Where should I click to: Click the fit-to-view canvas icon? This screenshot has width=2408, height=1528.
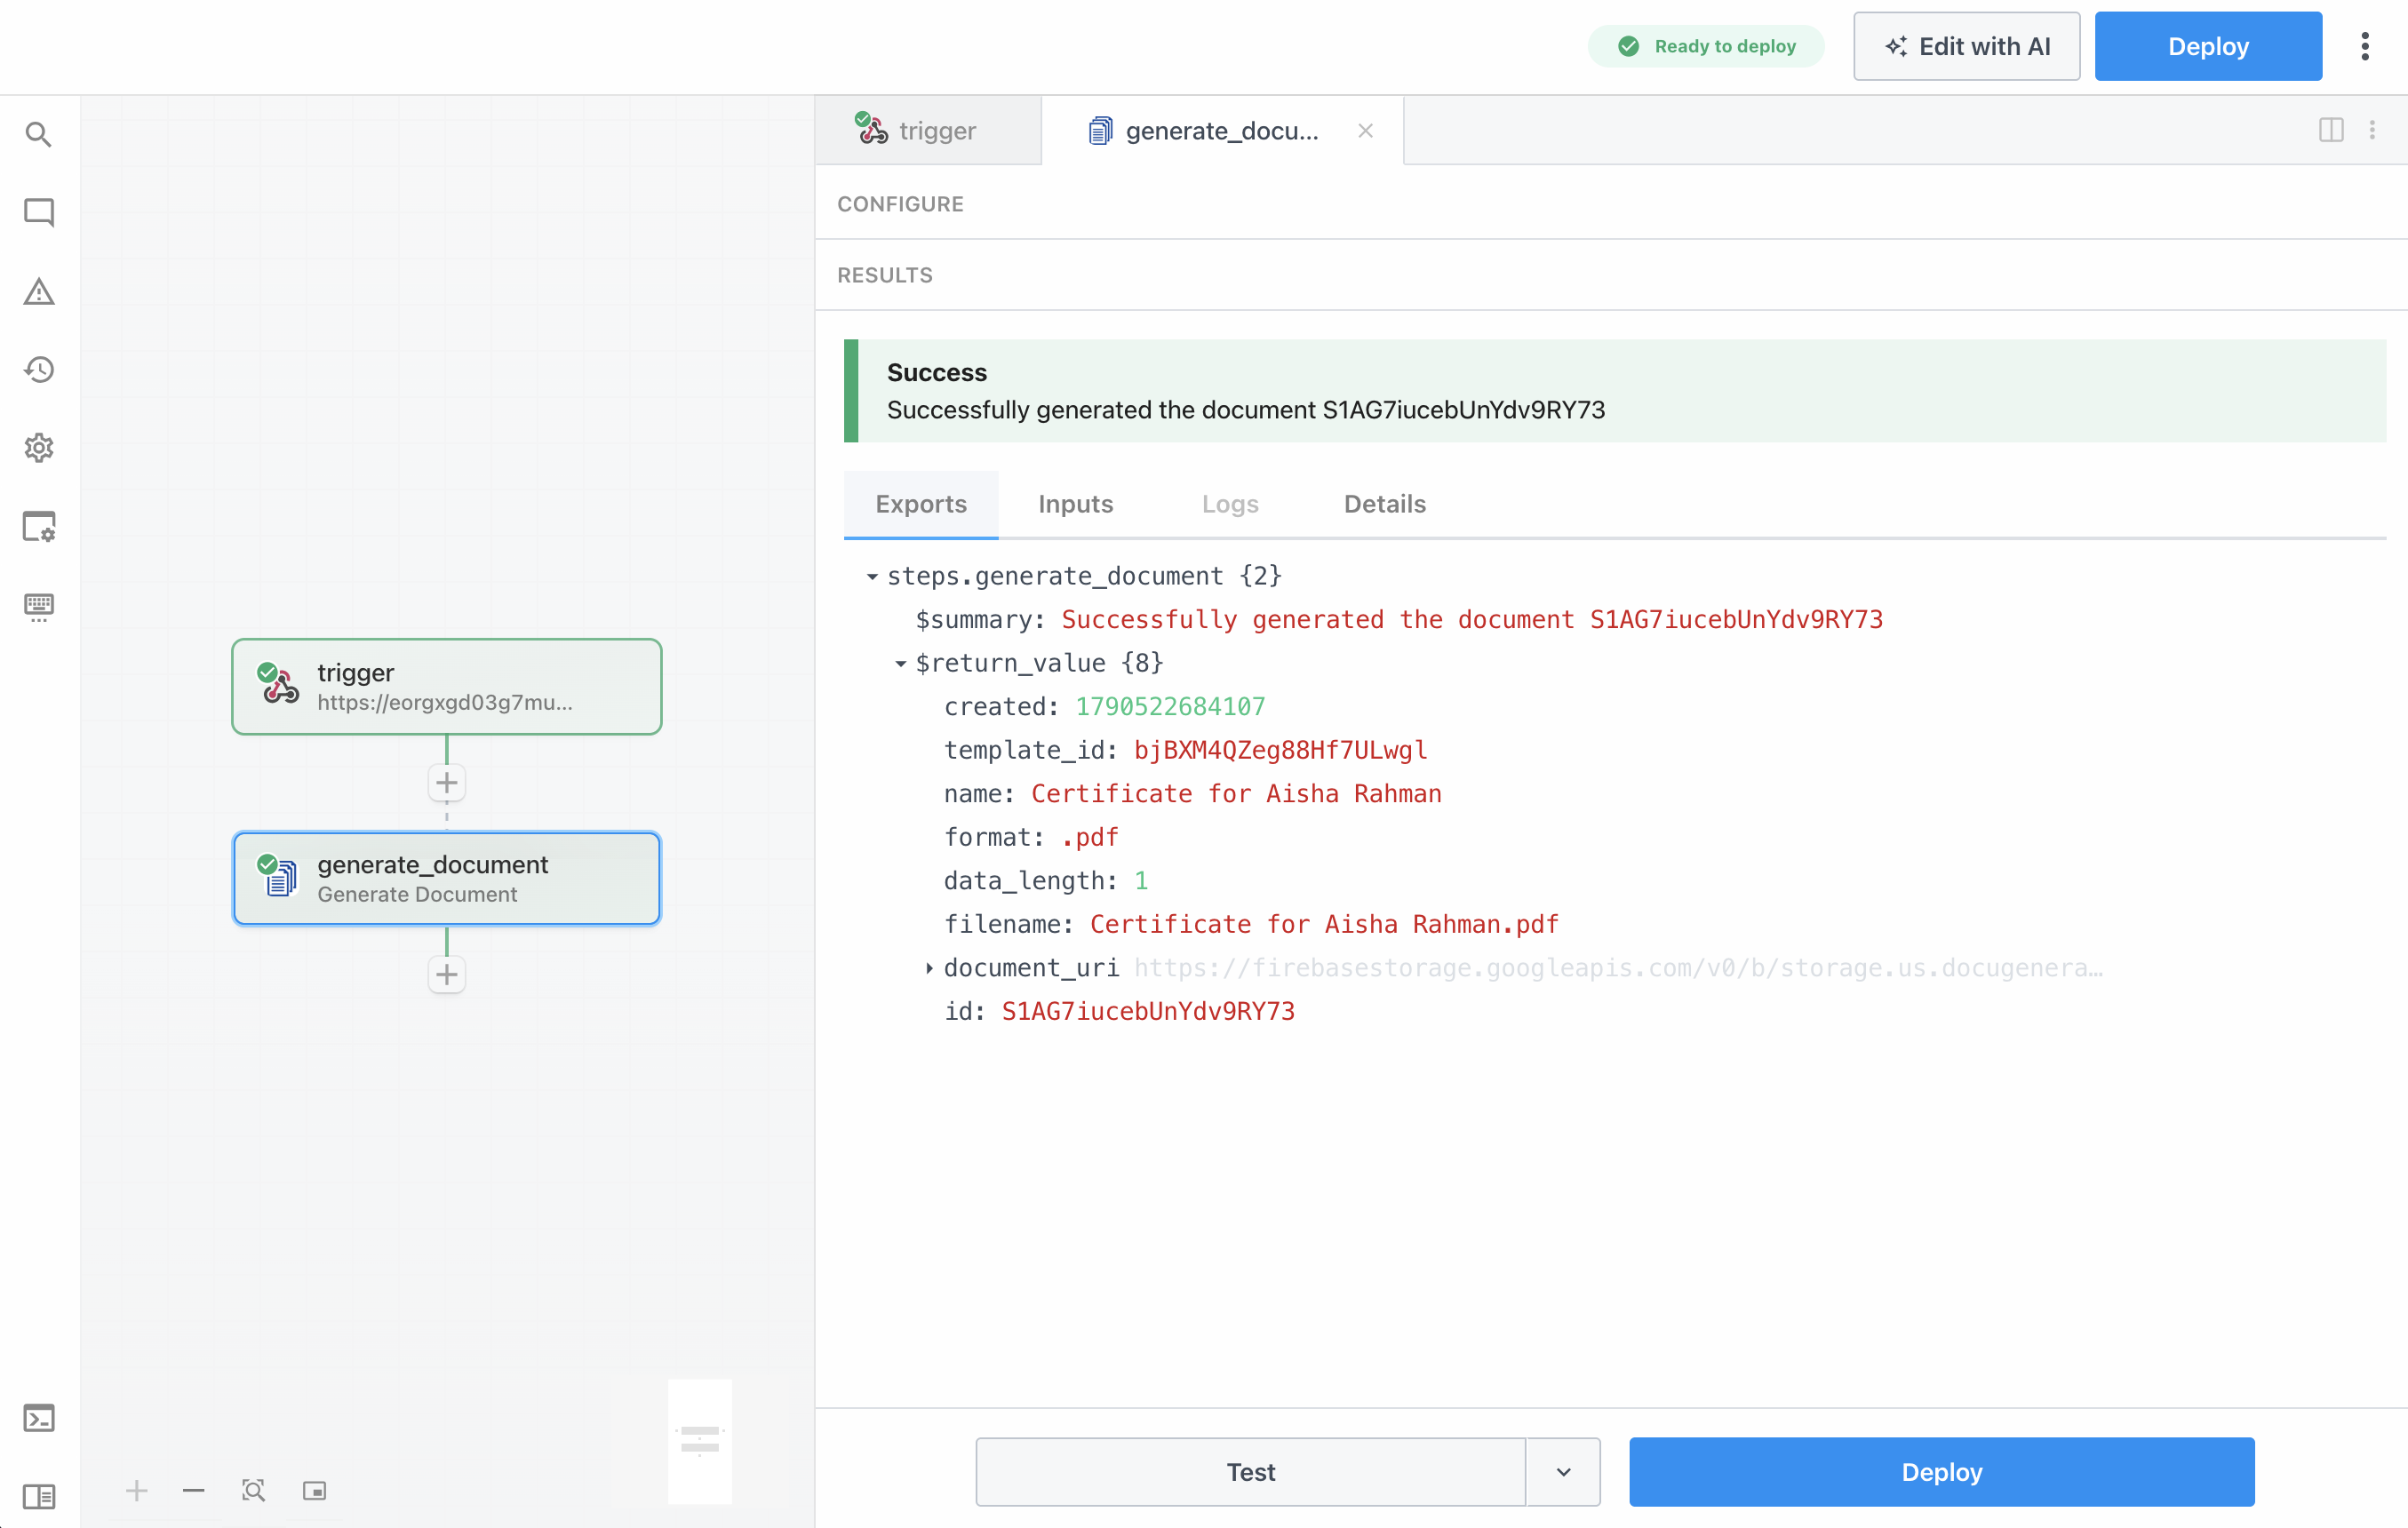click(x=254, y=1491)
